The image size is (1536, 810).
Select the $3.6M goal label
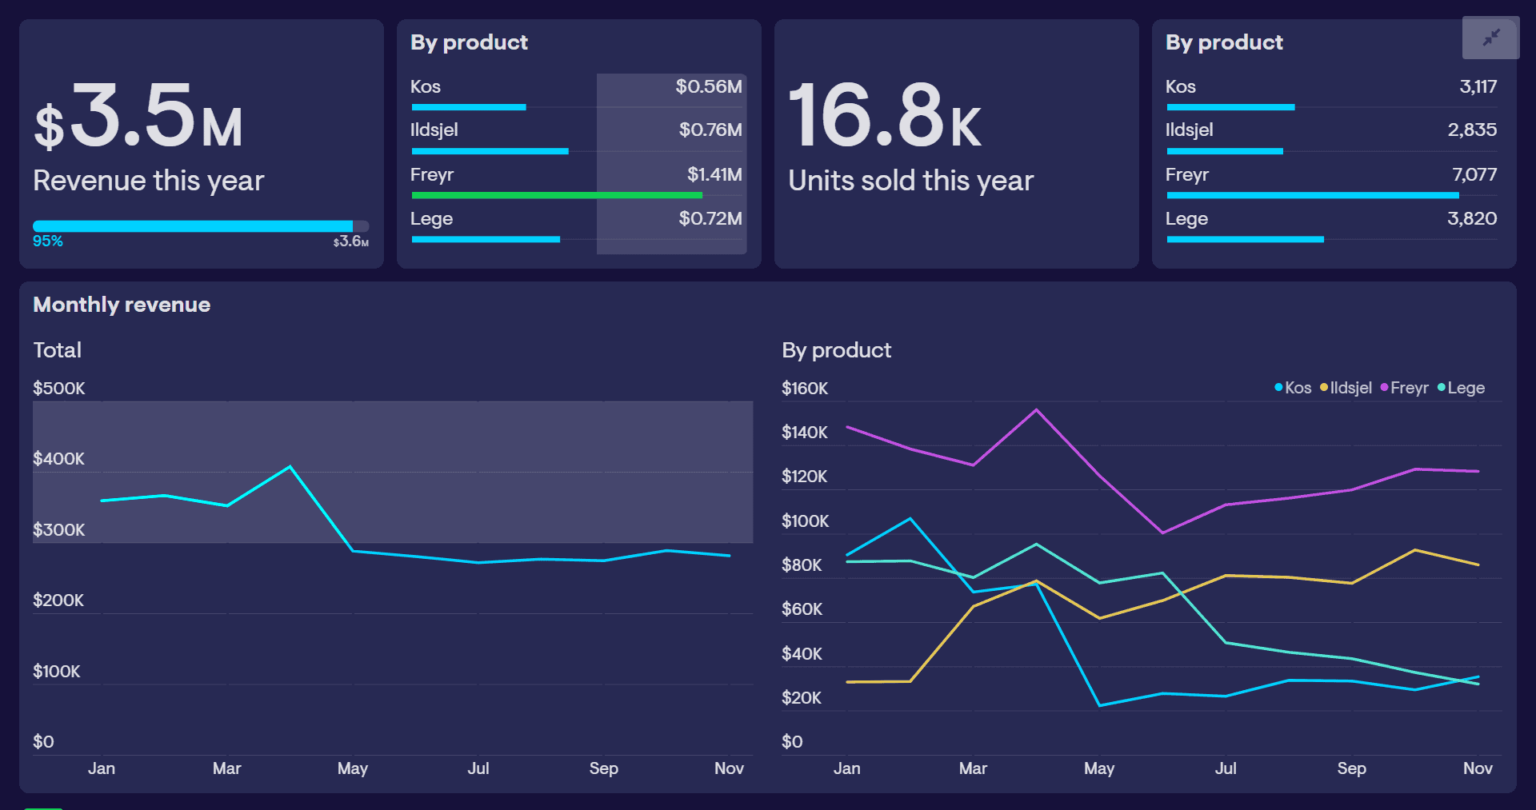[x=349, y=240]
